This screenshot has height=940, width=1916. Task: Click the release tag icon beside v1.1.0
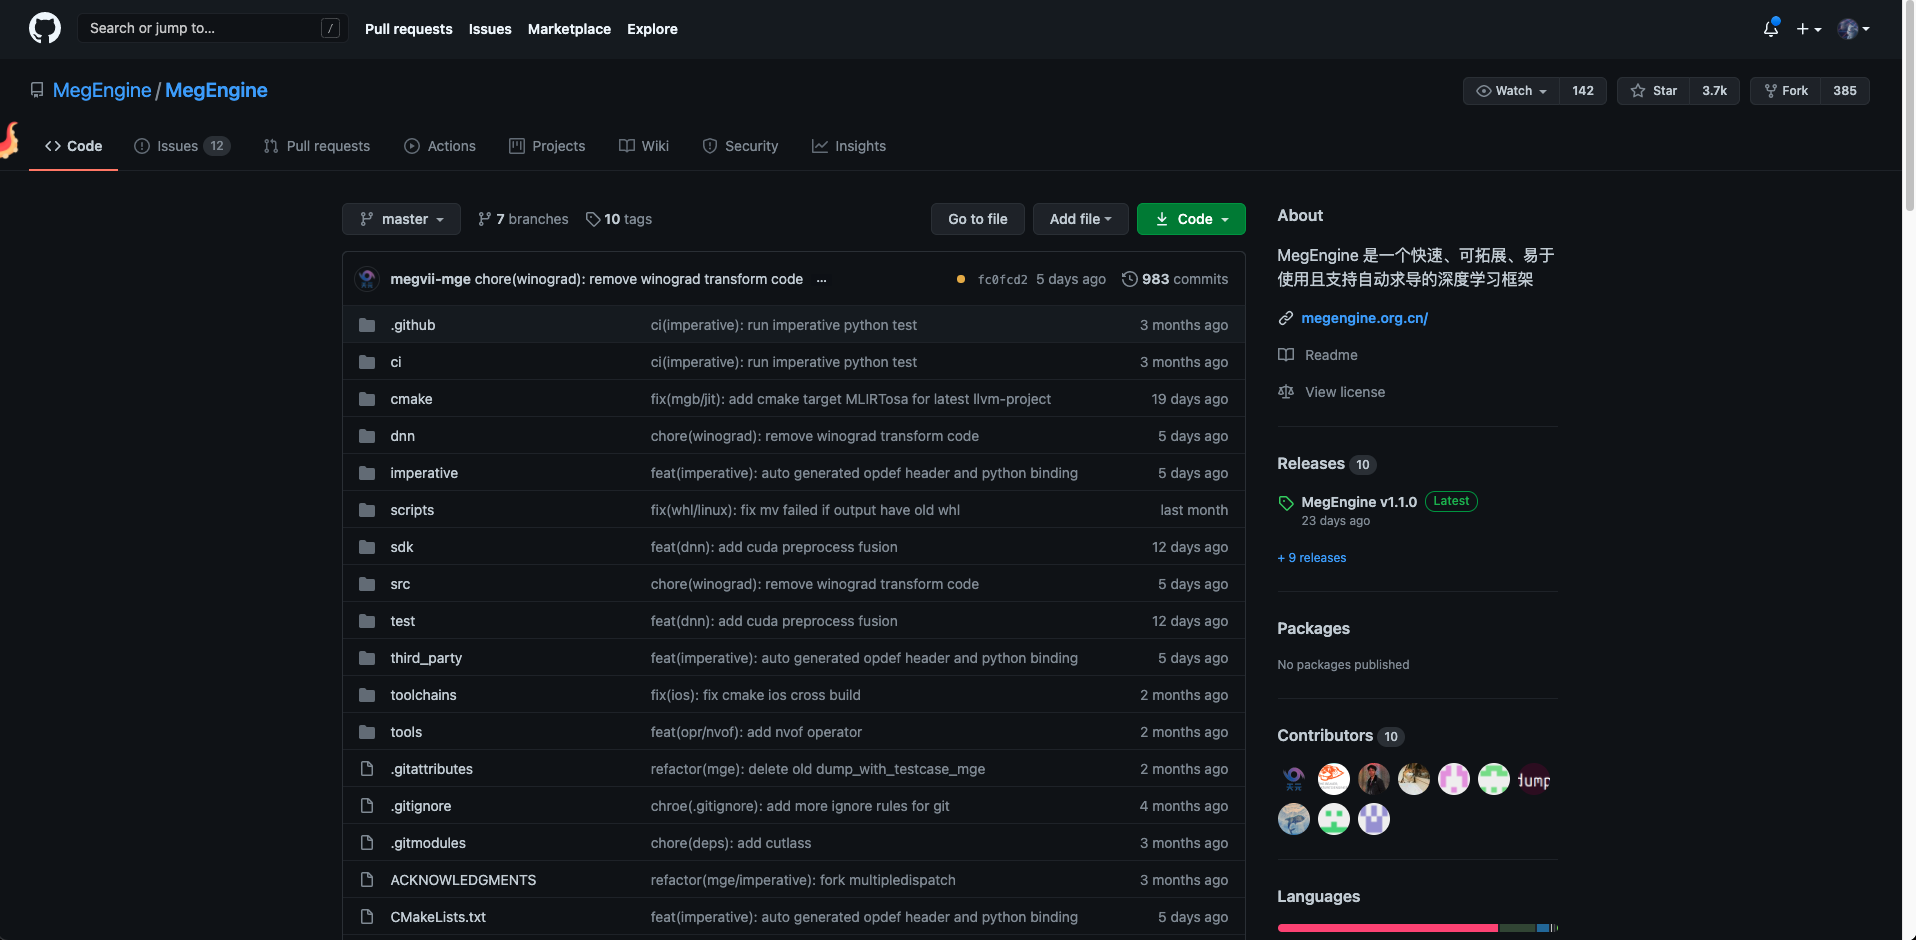(1286, 502)
